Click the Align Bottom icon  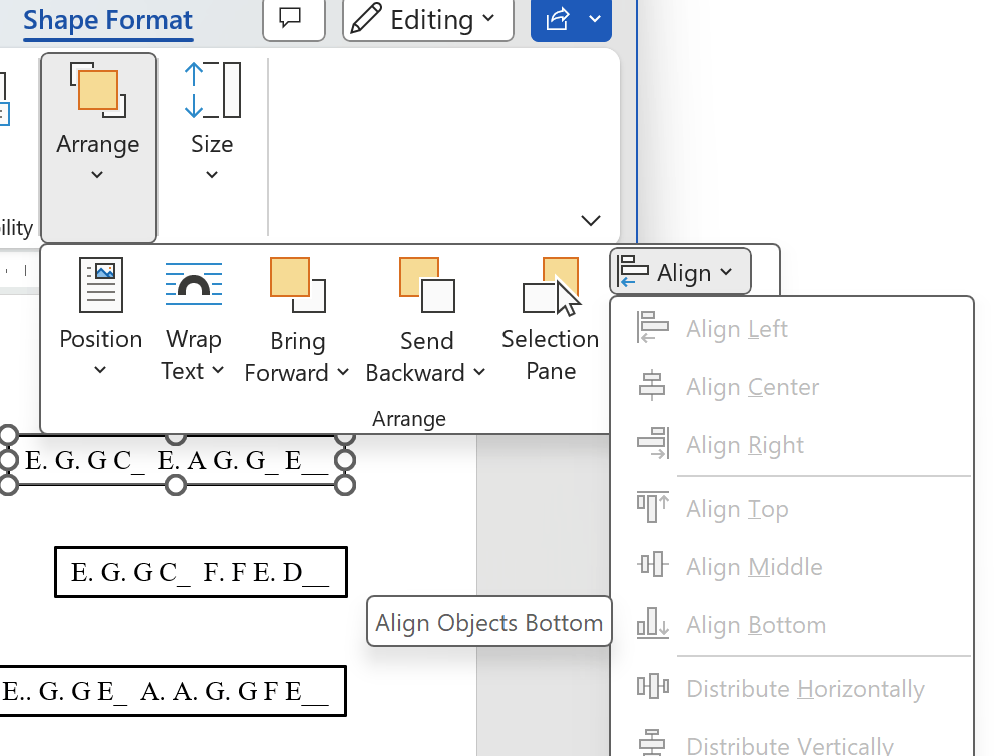651,623
